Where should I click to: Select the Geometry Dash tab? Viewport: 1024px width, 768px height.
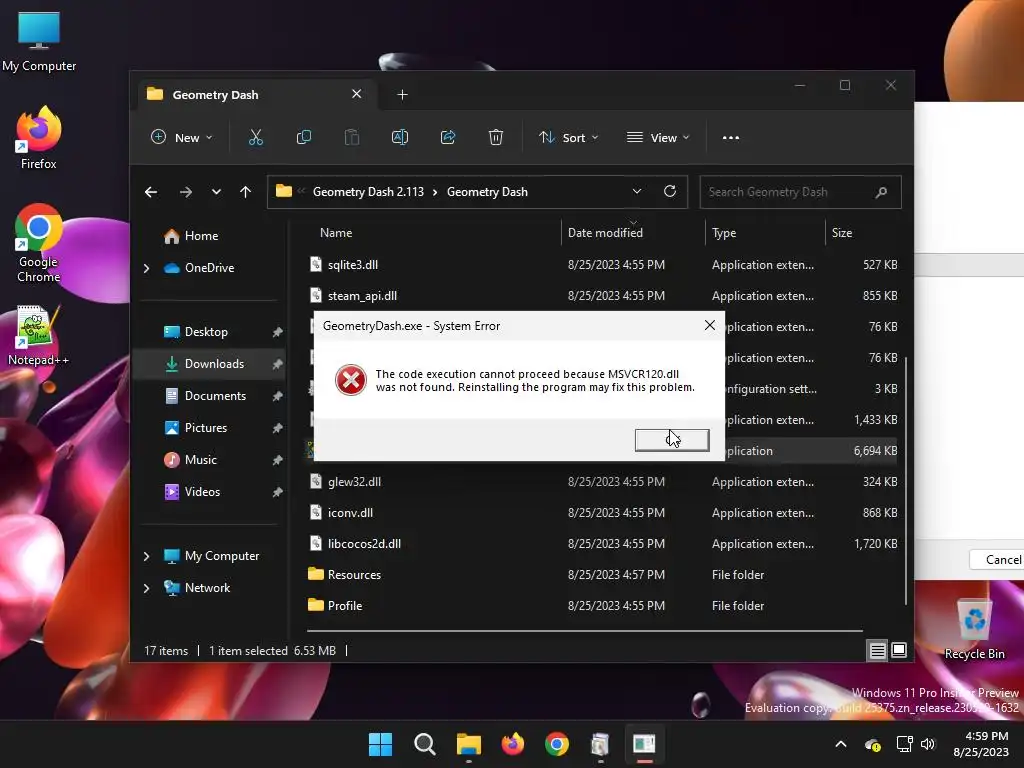(x=255, y=95)
